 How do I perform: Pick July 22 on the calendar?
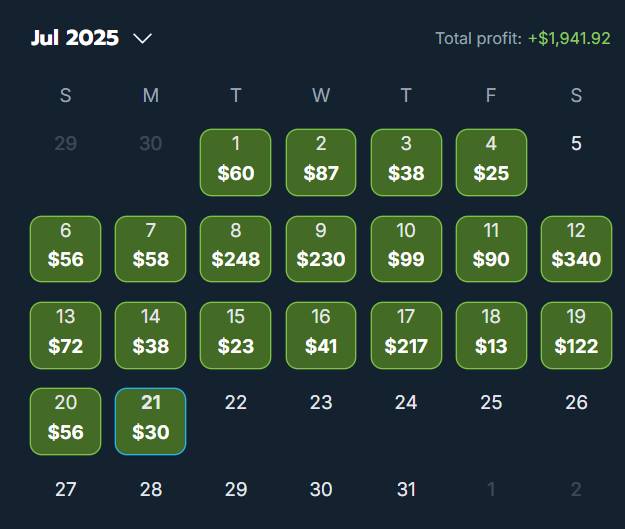coord(236,402)
